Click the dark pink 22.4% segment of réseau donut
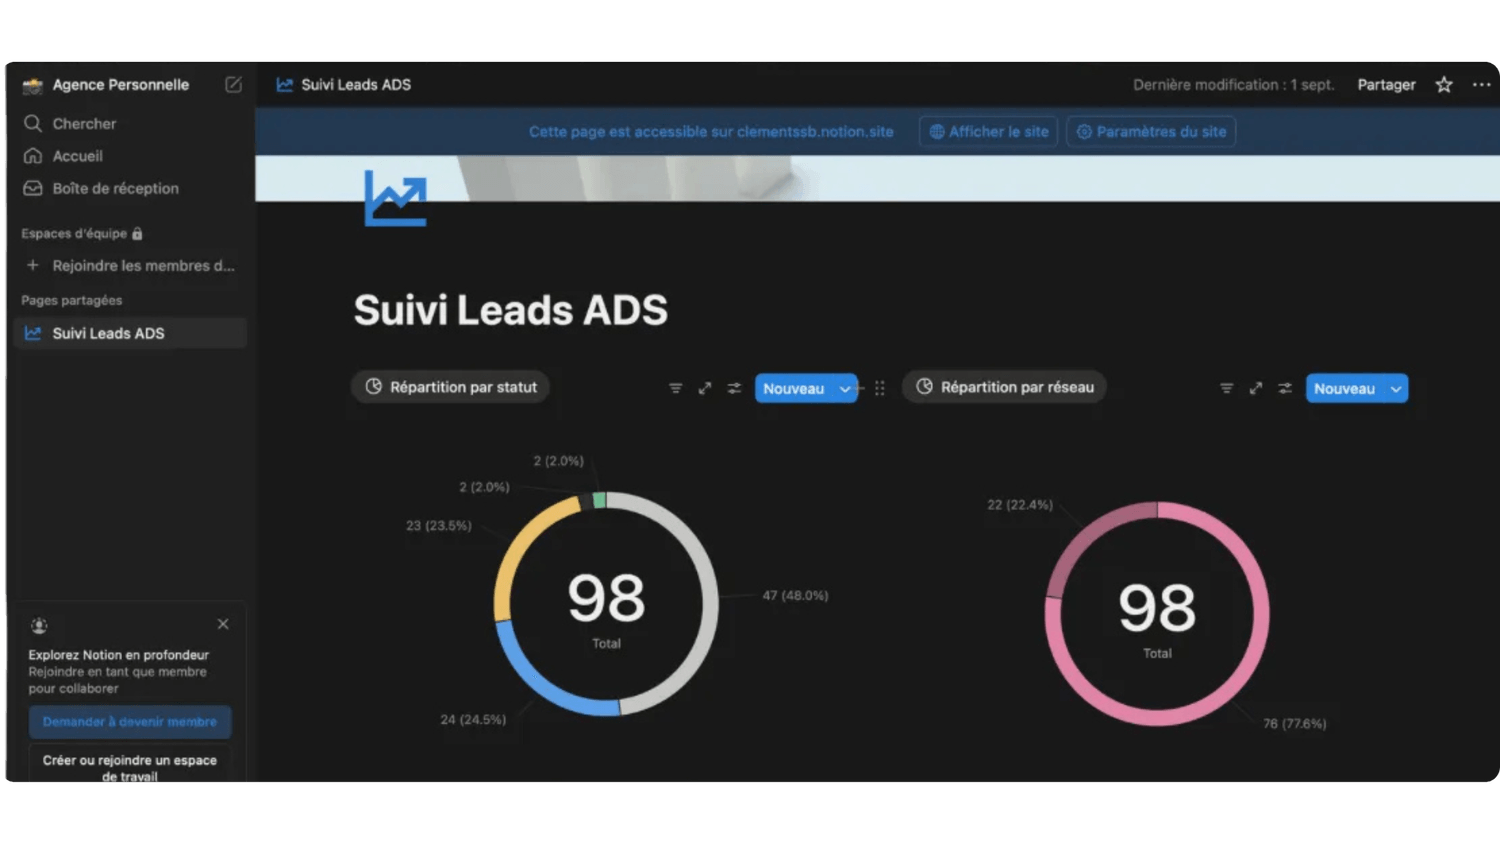Image resolution: width=1500 pixels, height=844 pixels. tap(1086, 536)
